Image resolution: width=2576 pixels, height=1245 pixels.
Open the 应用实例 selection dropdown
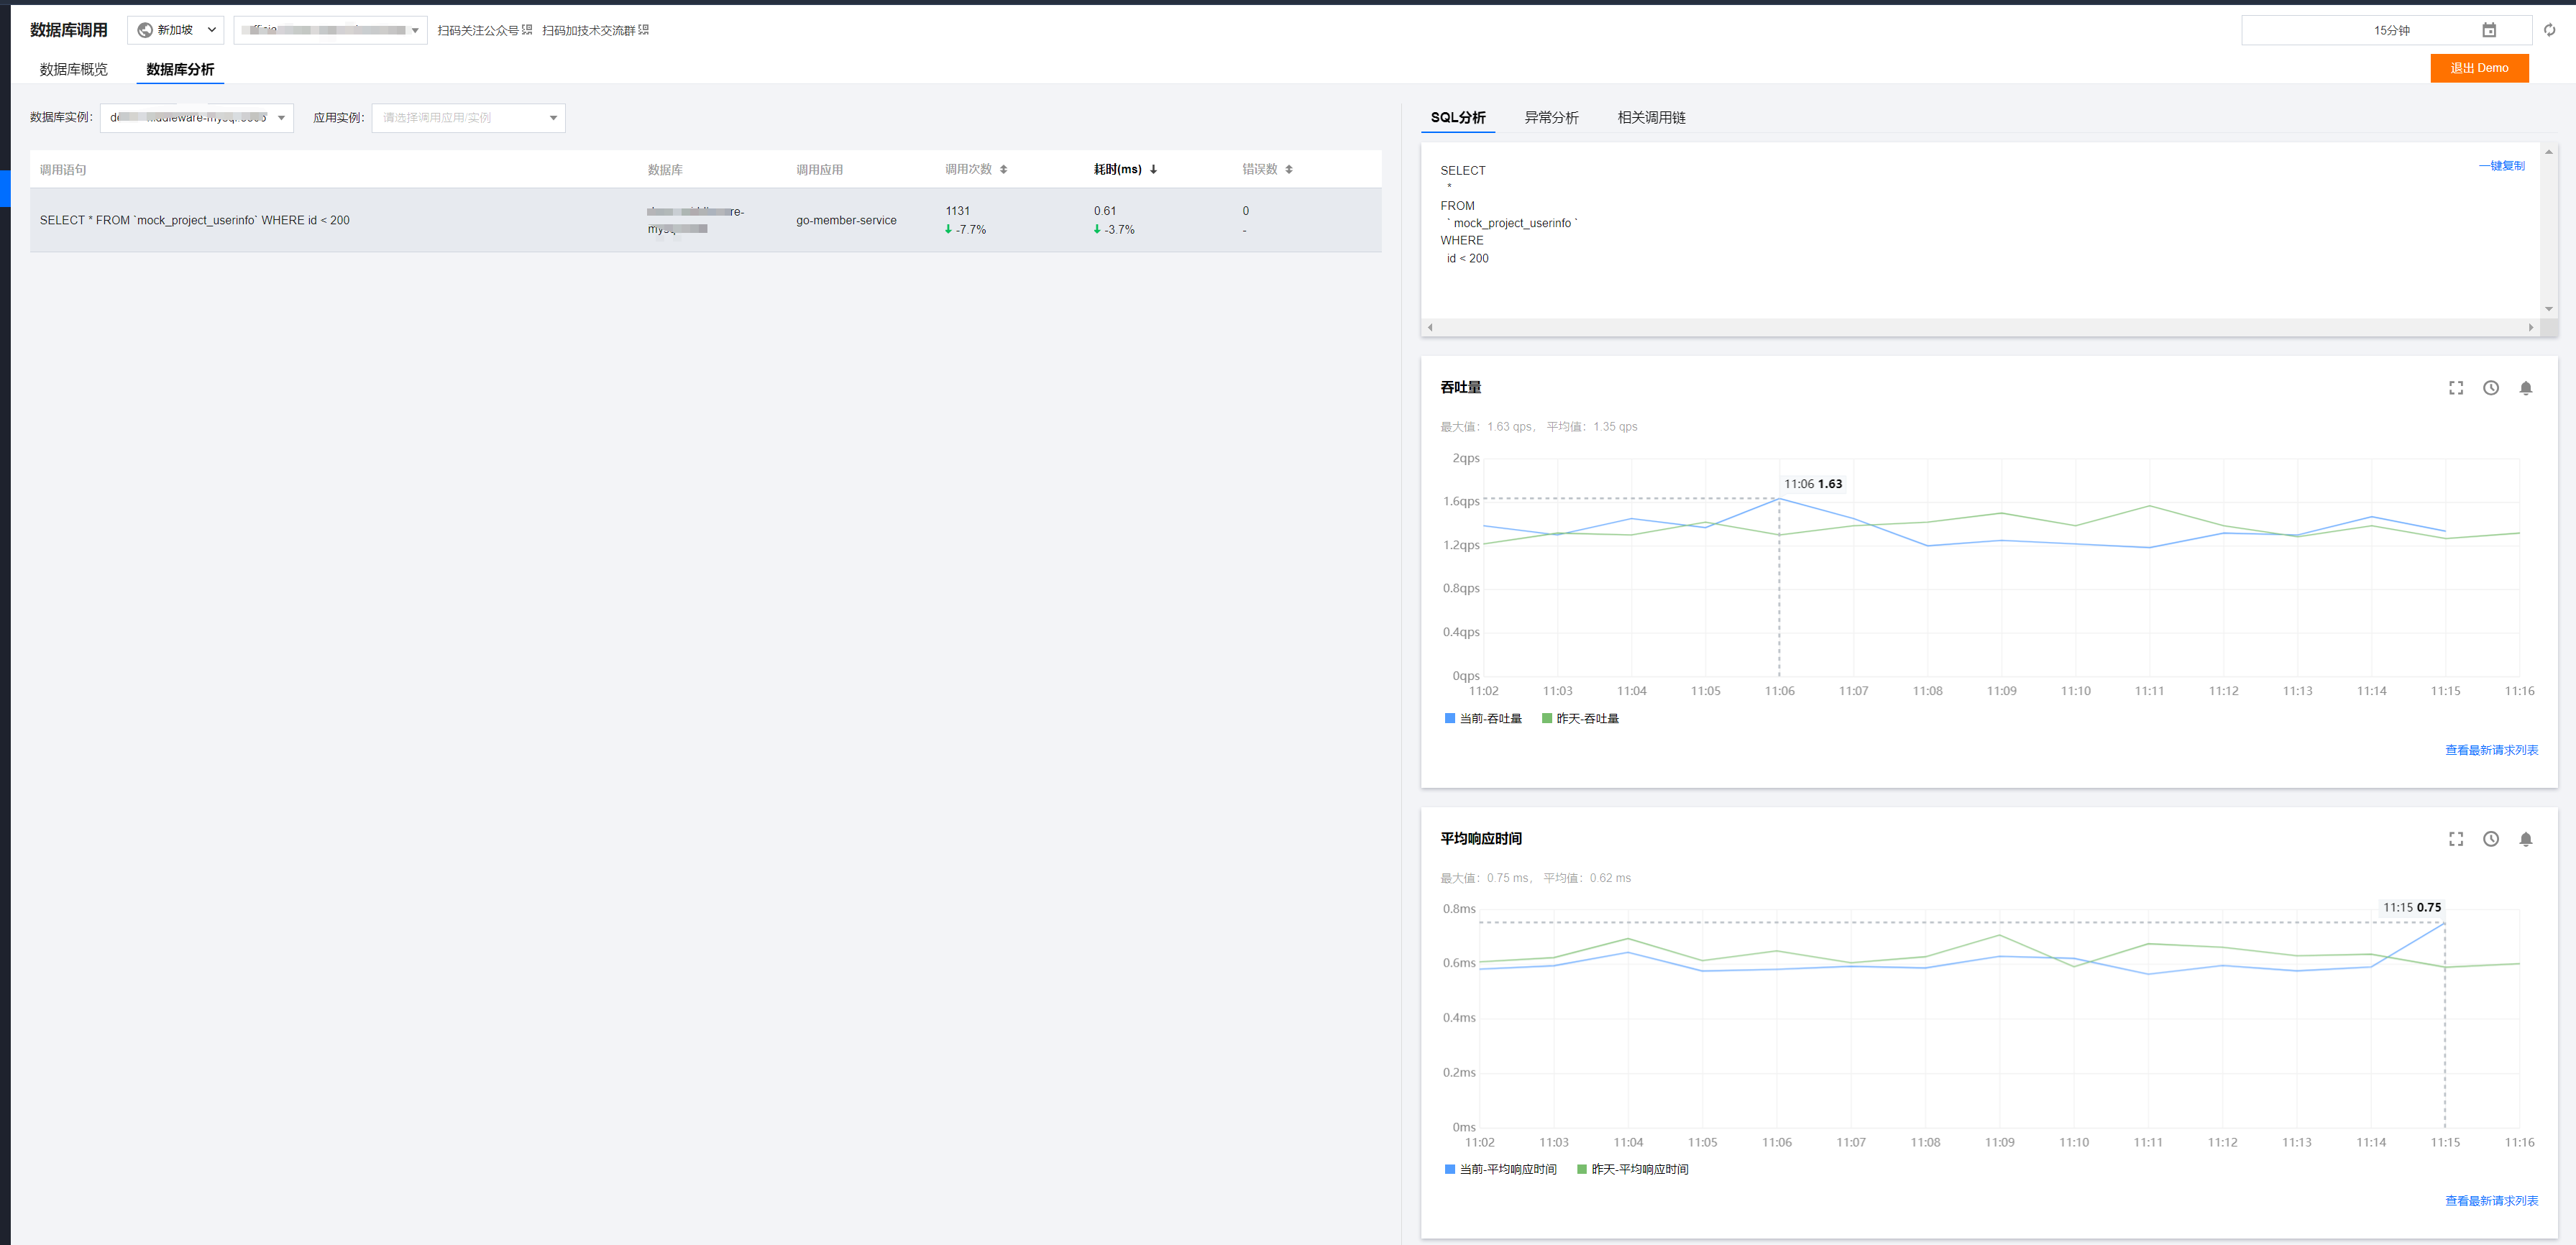[468, 118]
